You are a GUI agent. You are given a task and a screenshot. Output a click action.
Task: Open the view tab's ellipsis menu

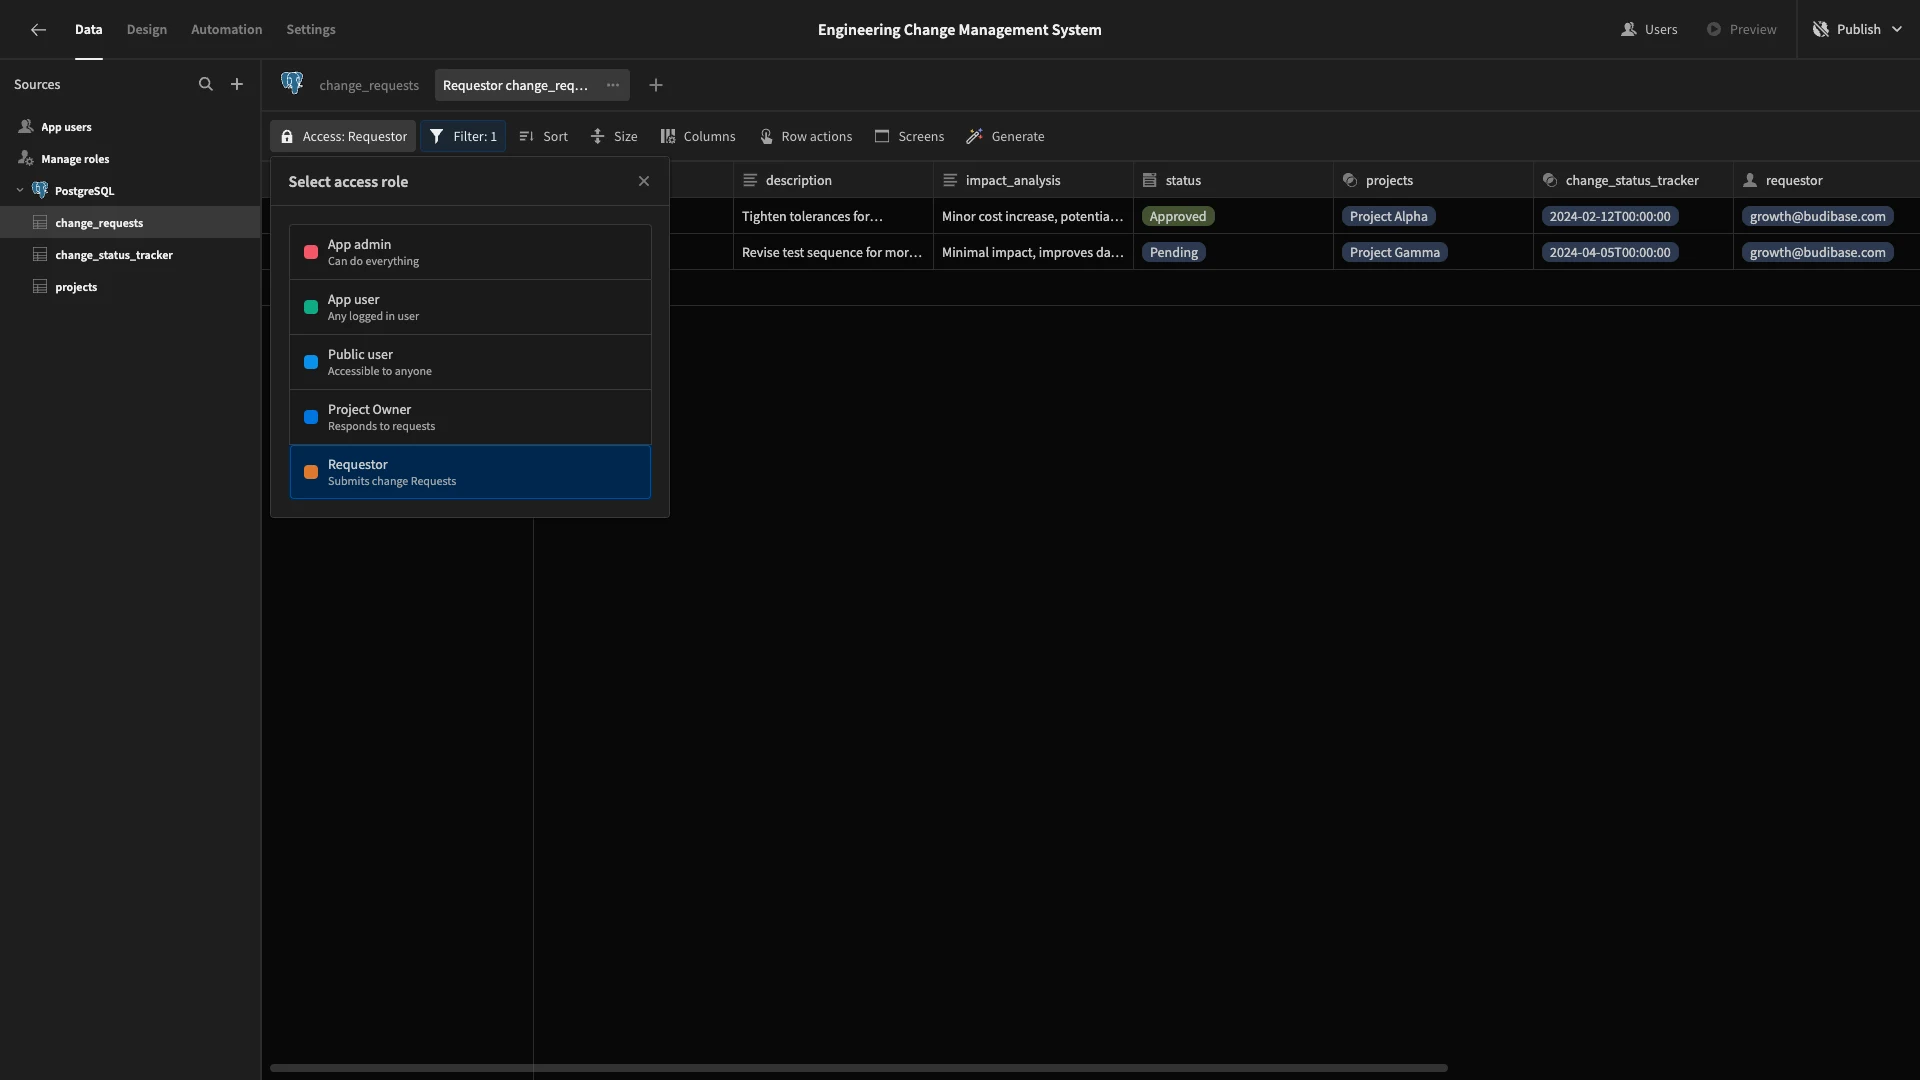(613, 86)
